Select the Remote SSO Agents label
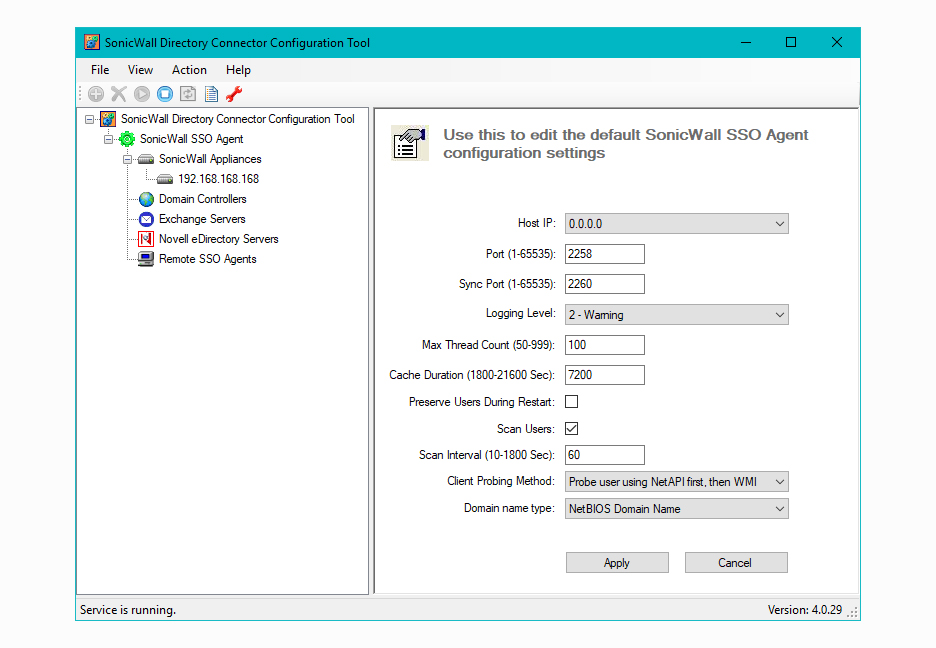936x648 pixels. [207, 259]
